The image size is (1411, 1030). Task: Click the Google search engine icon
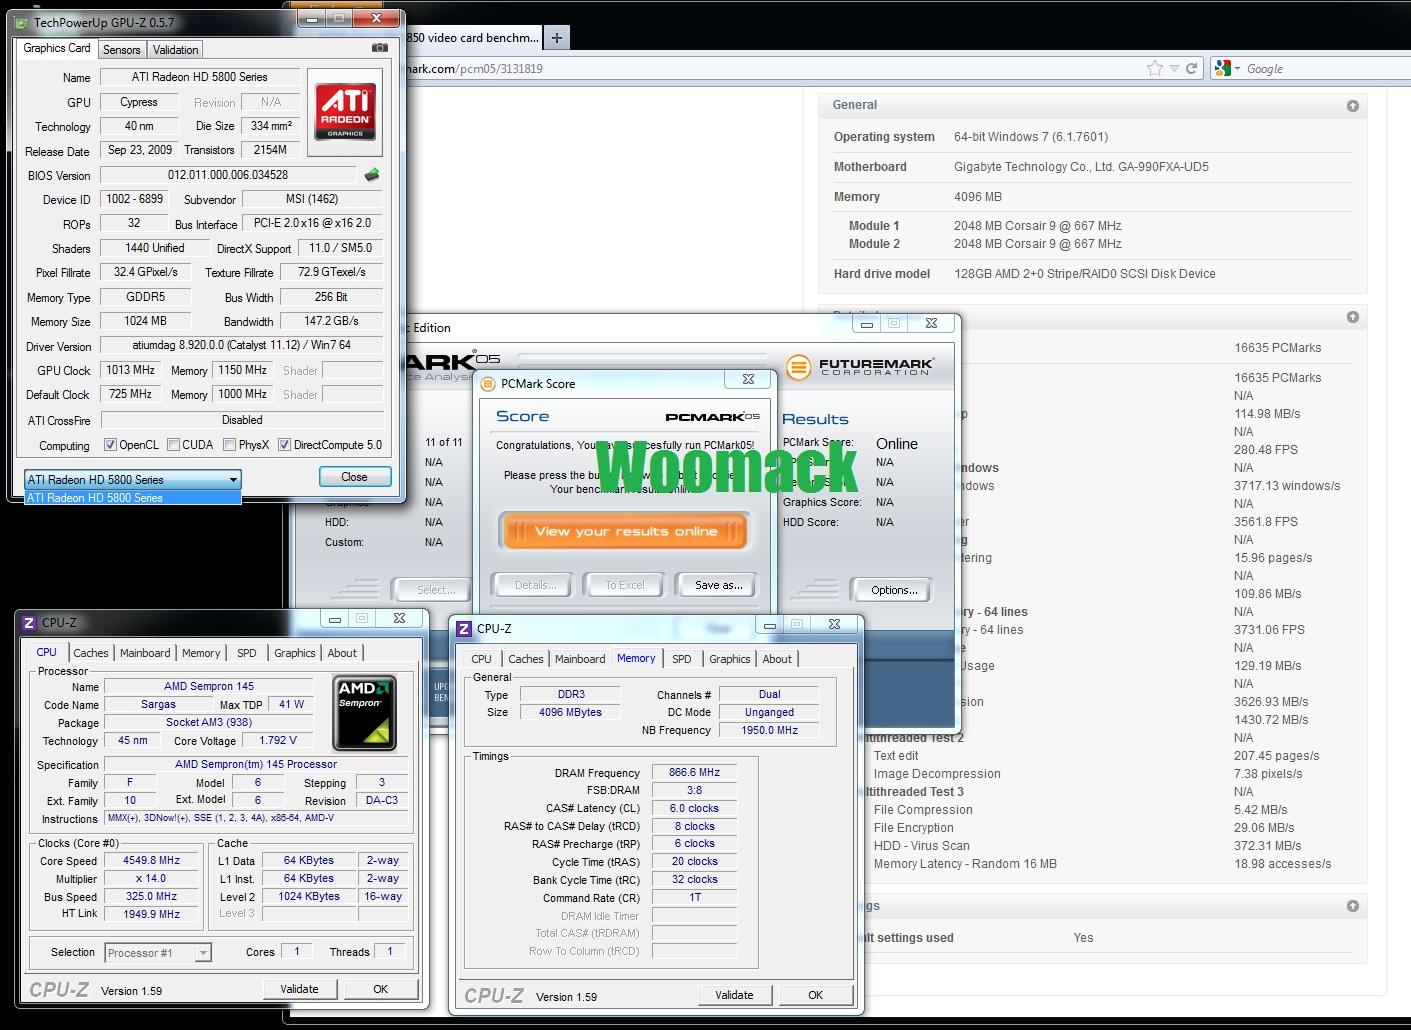click(x=1222, y=68)
